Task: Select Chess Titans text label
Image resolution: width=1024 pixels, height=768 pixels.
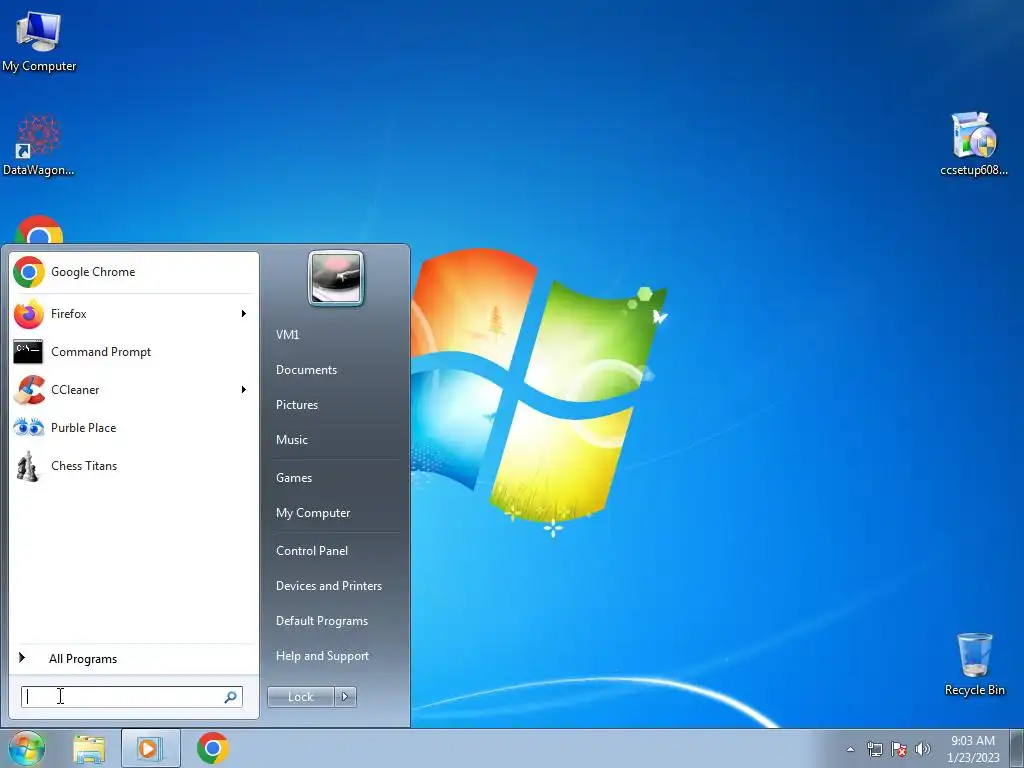Action: coord(84,466)
